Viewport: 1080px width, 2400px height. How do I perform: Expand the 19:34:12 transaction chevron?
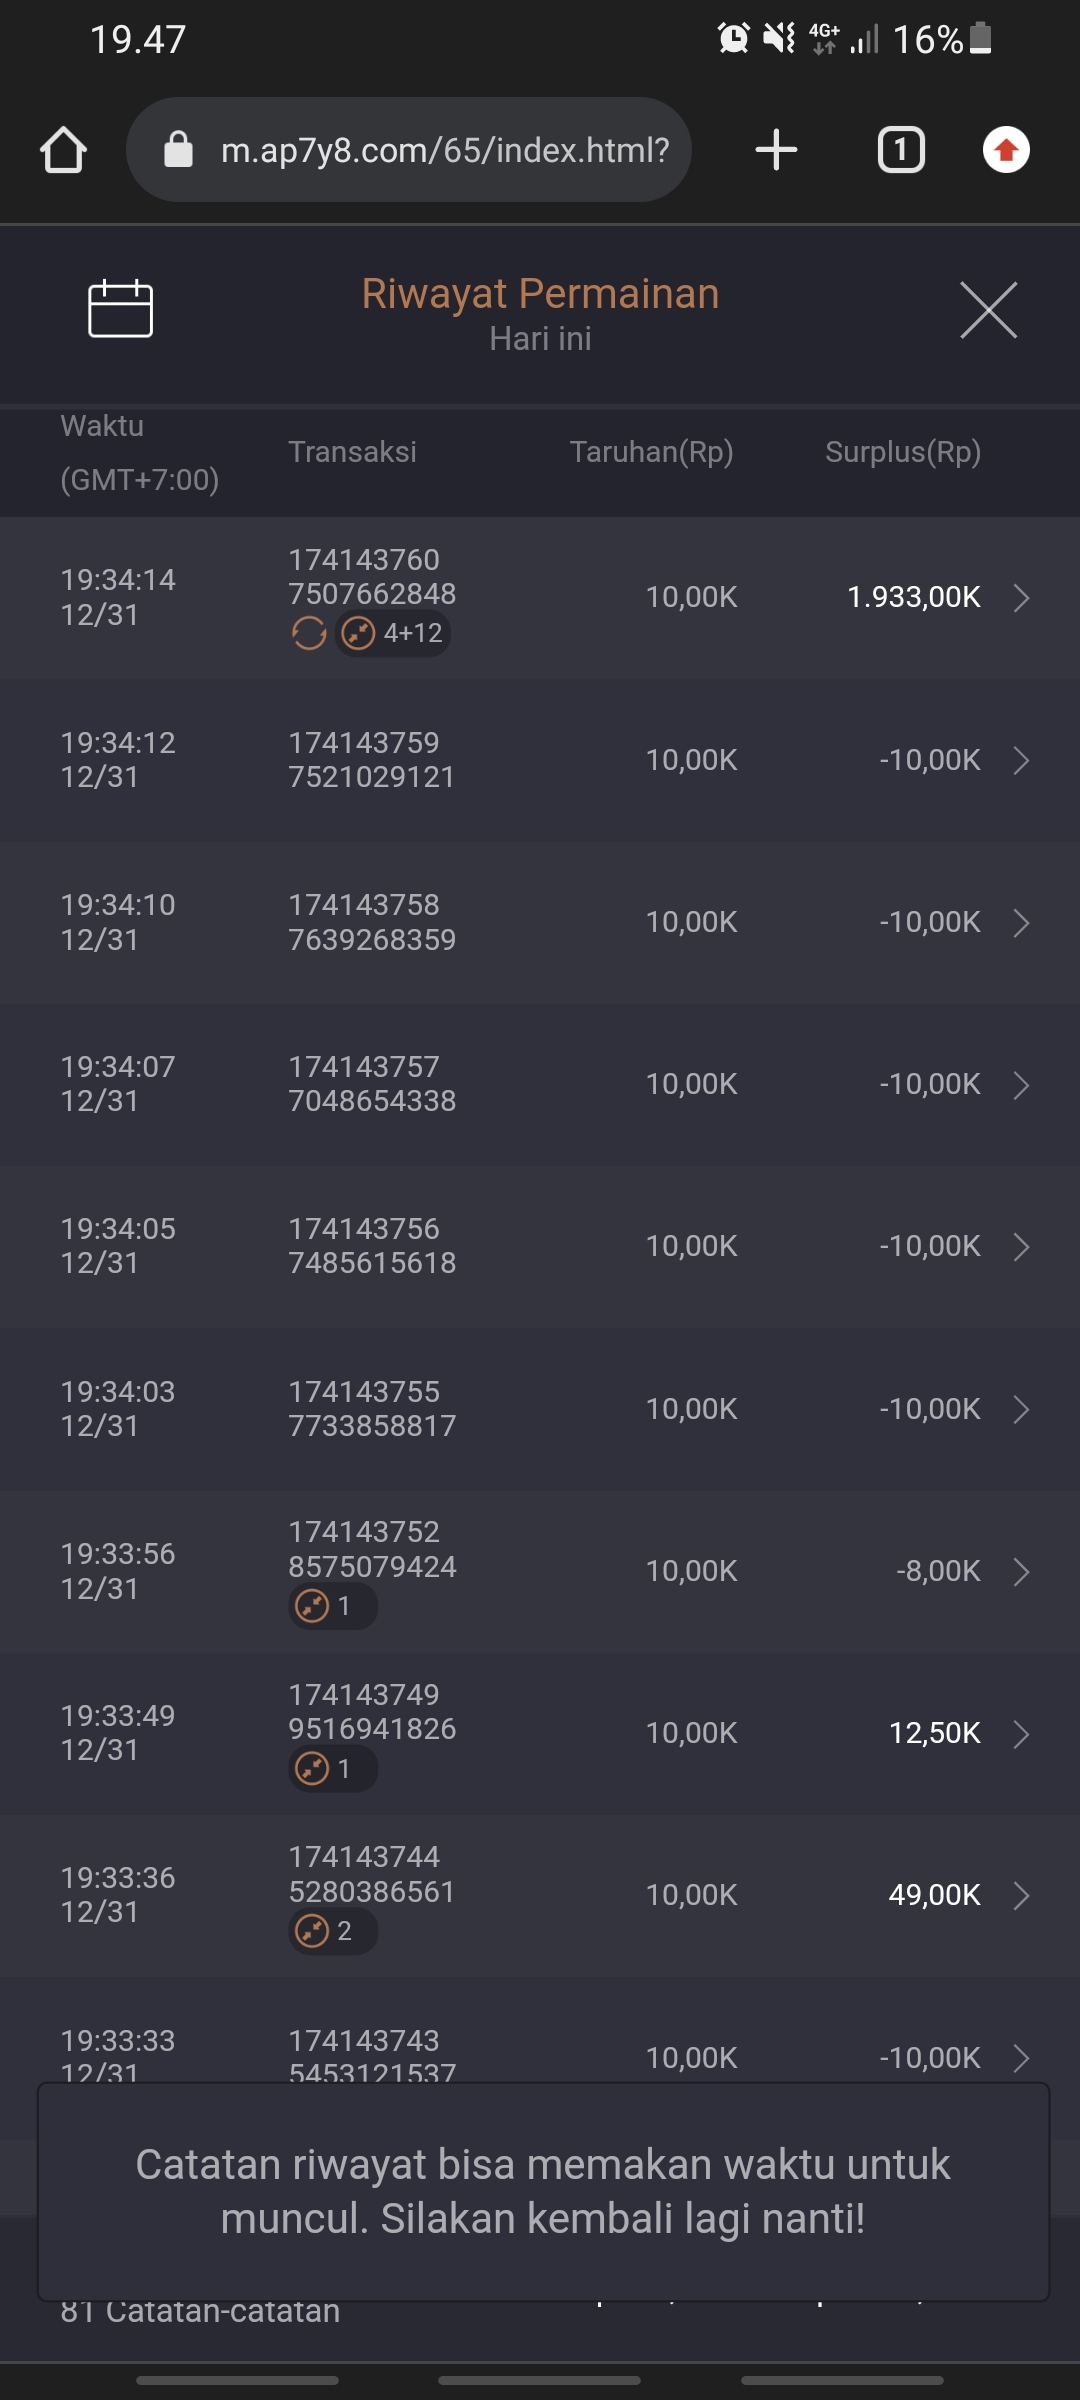(x=1021, y=761)
